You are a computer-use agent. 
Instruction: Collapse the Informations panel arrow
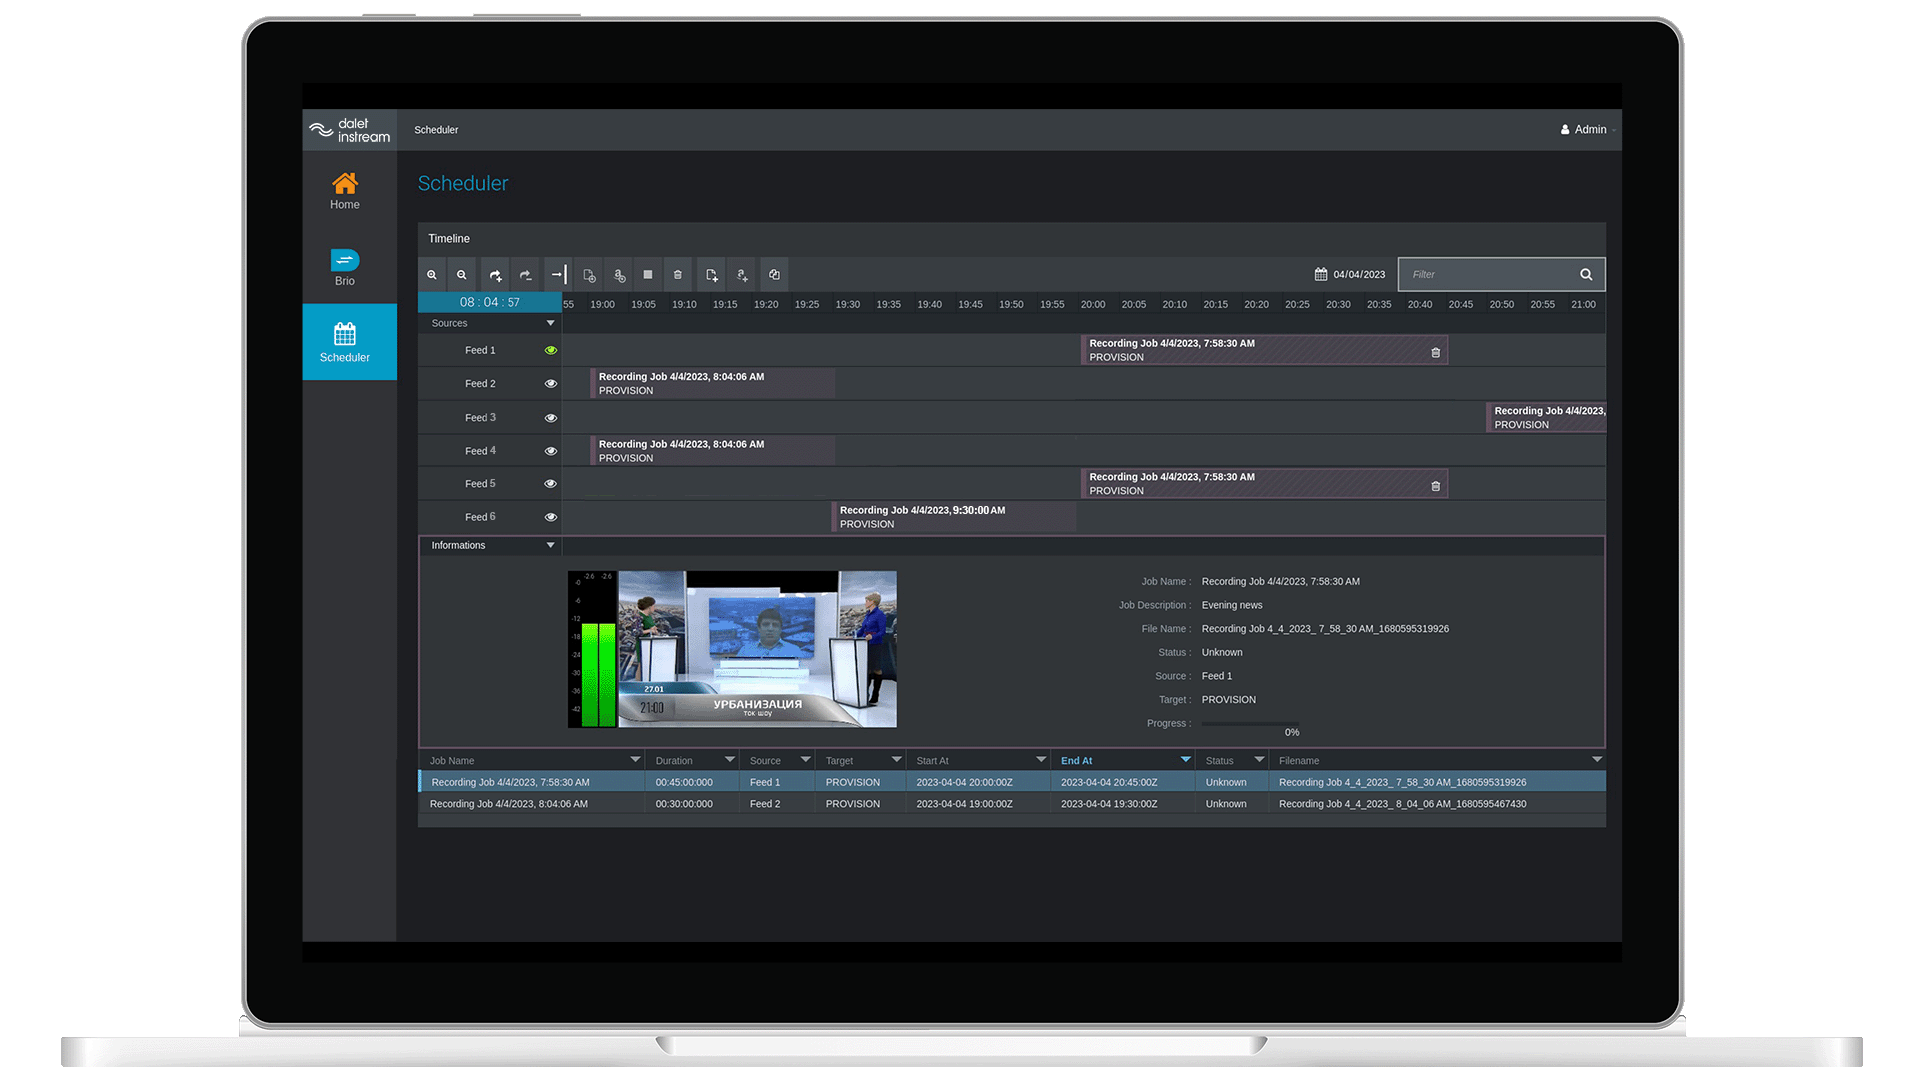tap(550, 546)
